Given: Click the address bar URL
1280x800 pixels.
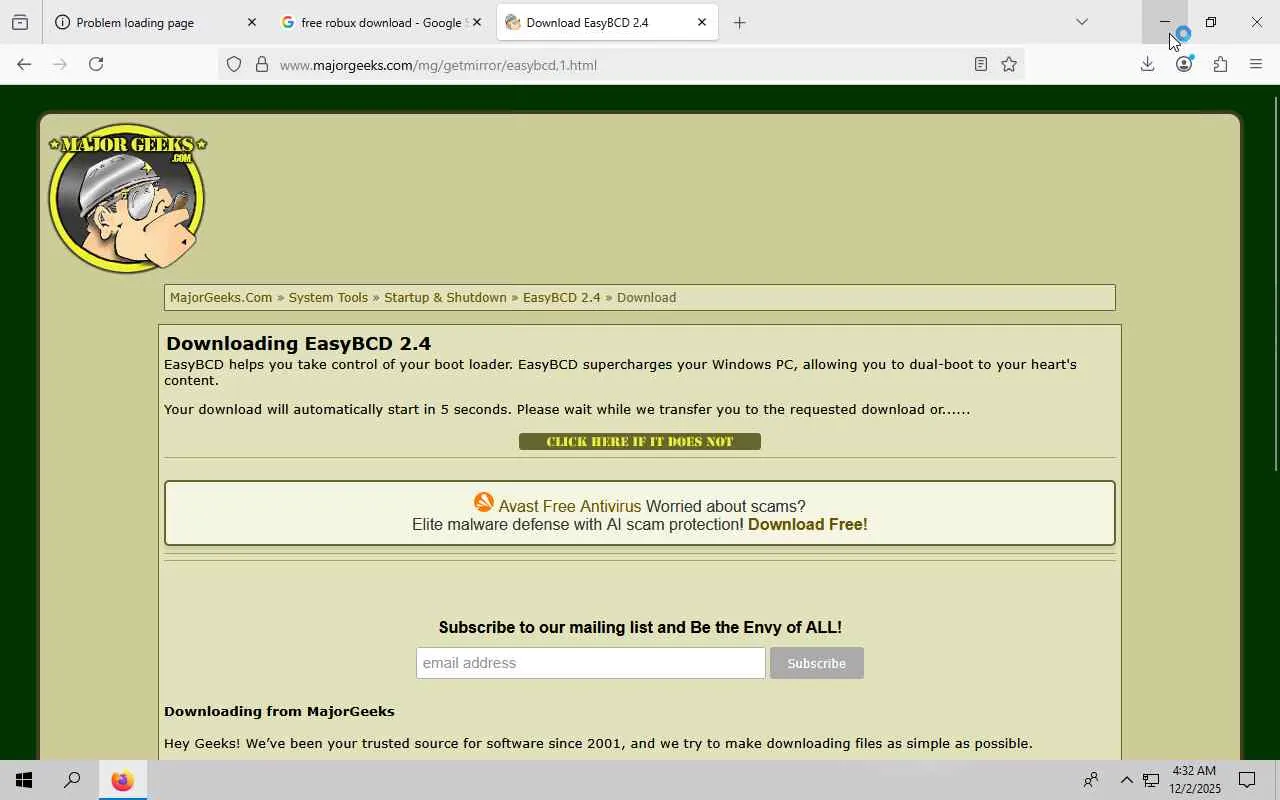Looking at the screenshot, I should 438,65.
